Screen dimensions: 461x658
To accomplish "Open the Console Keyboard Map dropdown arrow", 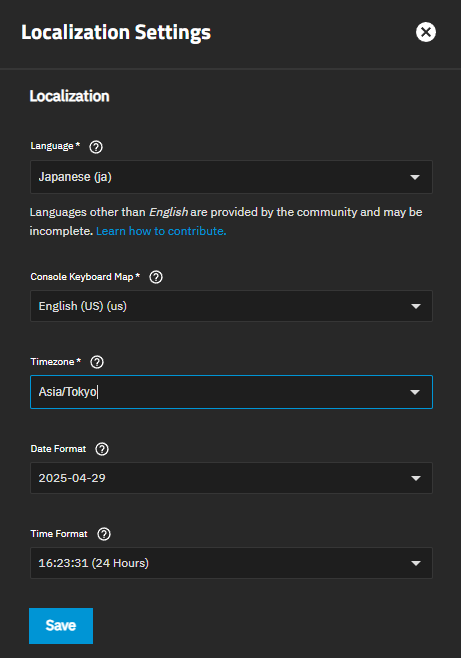I will click(416, 306).
